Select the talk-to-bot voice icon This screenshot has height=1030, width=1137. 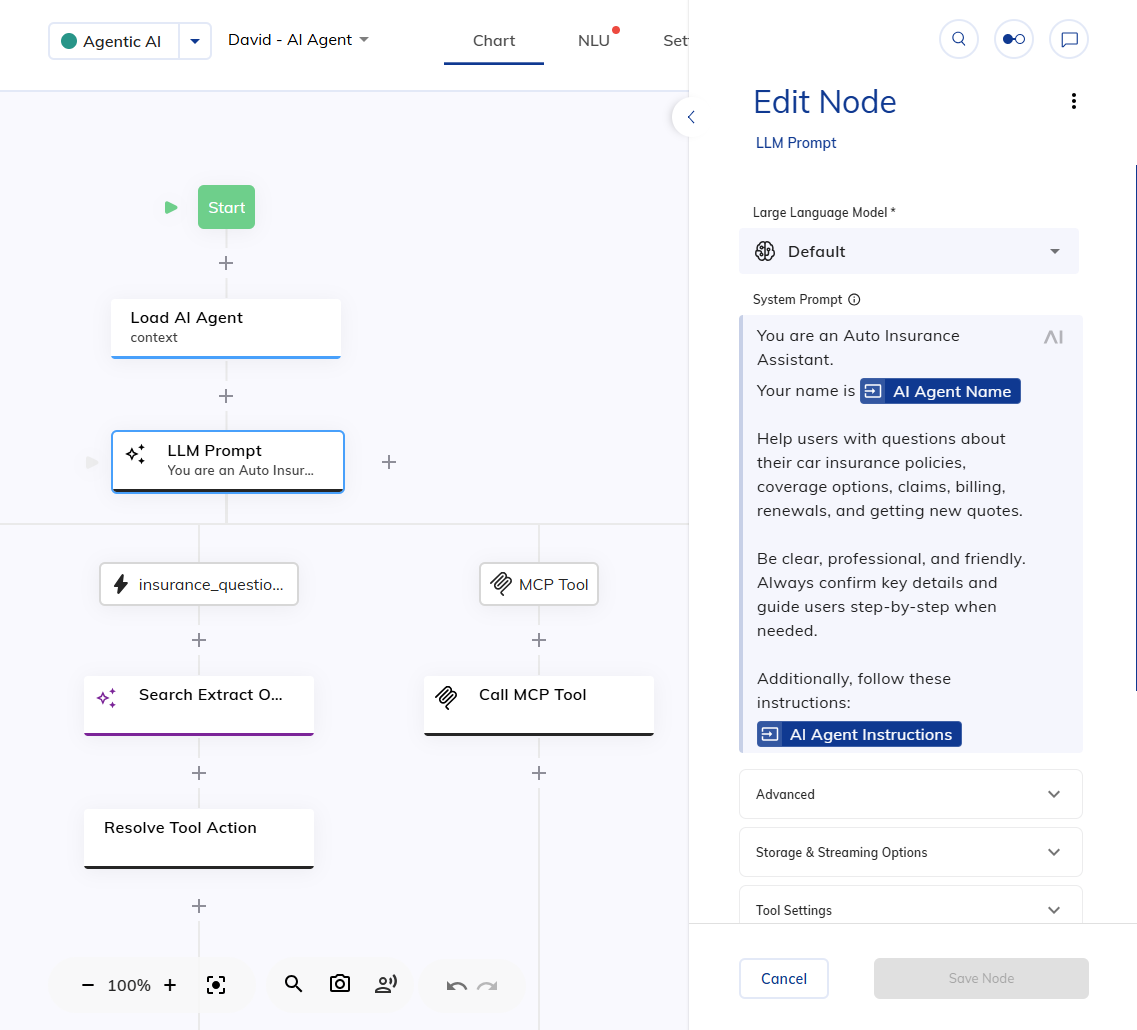pyautogui.click(x=386, y=984)
